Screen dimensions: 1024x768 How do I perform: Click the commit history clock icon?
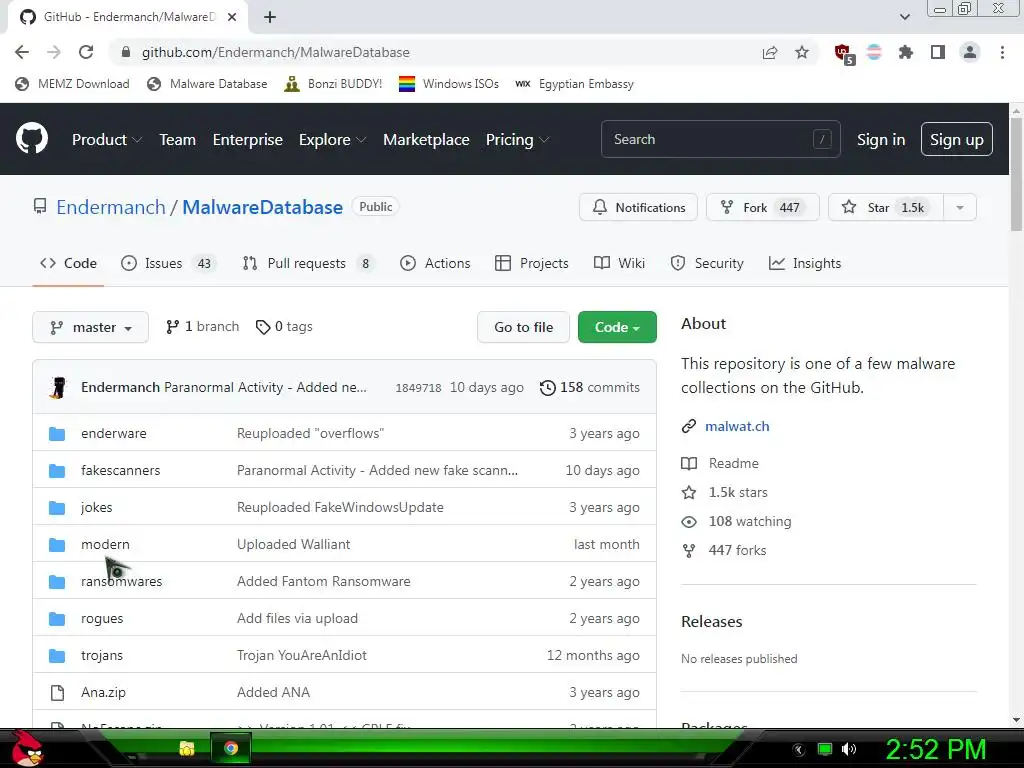click(x=547, y=388)
